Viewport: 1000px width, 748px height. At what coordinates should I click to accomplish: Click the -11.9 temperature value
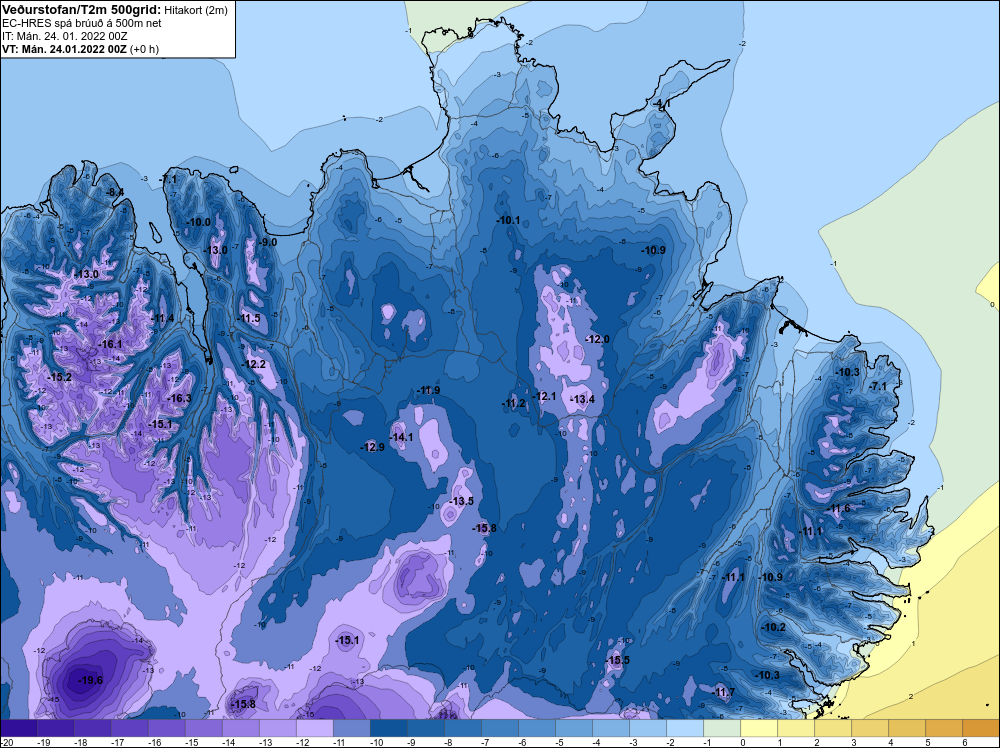428,390
